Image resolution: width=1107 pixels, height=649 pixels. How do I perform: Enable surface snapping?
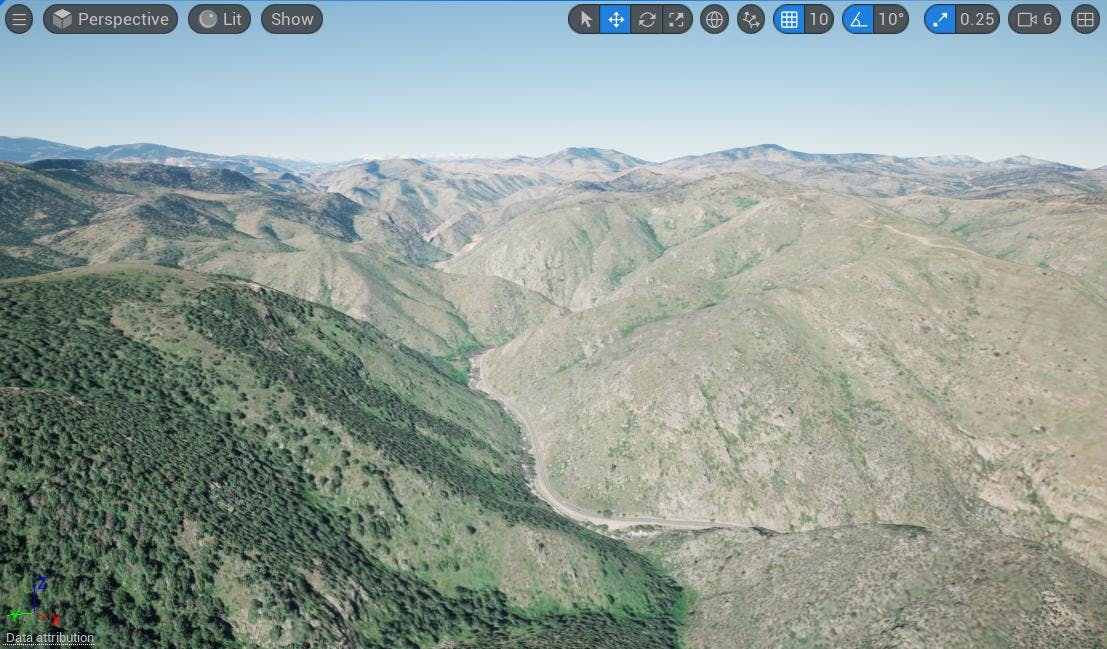[x=750, y=19]
